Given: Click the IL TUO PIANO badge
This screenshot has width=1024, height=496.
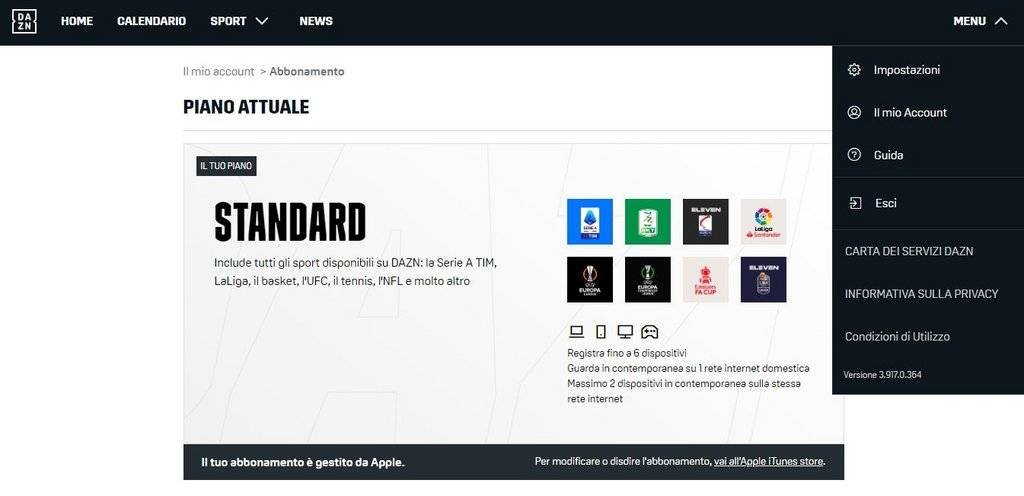Looking at the screenshot, I should pyautogui.click(x=226, y=166).
